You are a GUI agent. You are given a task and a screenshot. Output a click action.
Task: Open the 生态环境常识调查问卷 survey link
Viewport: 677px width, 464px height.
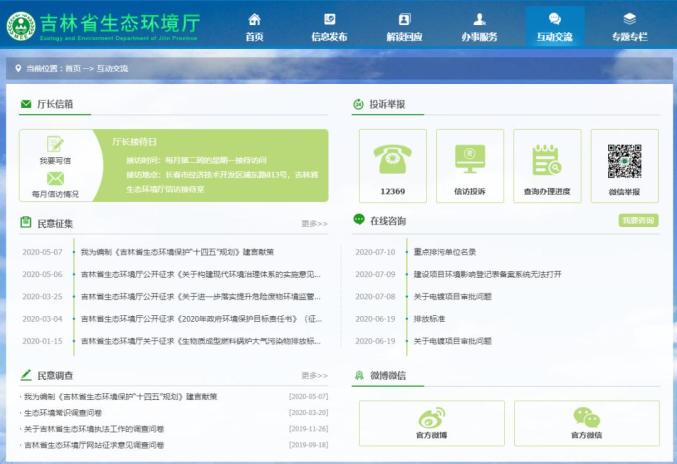[x=63, y=412]
